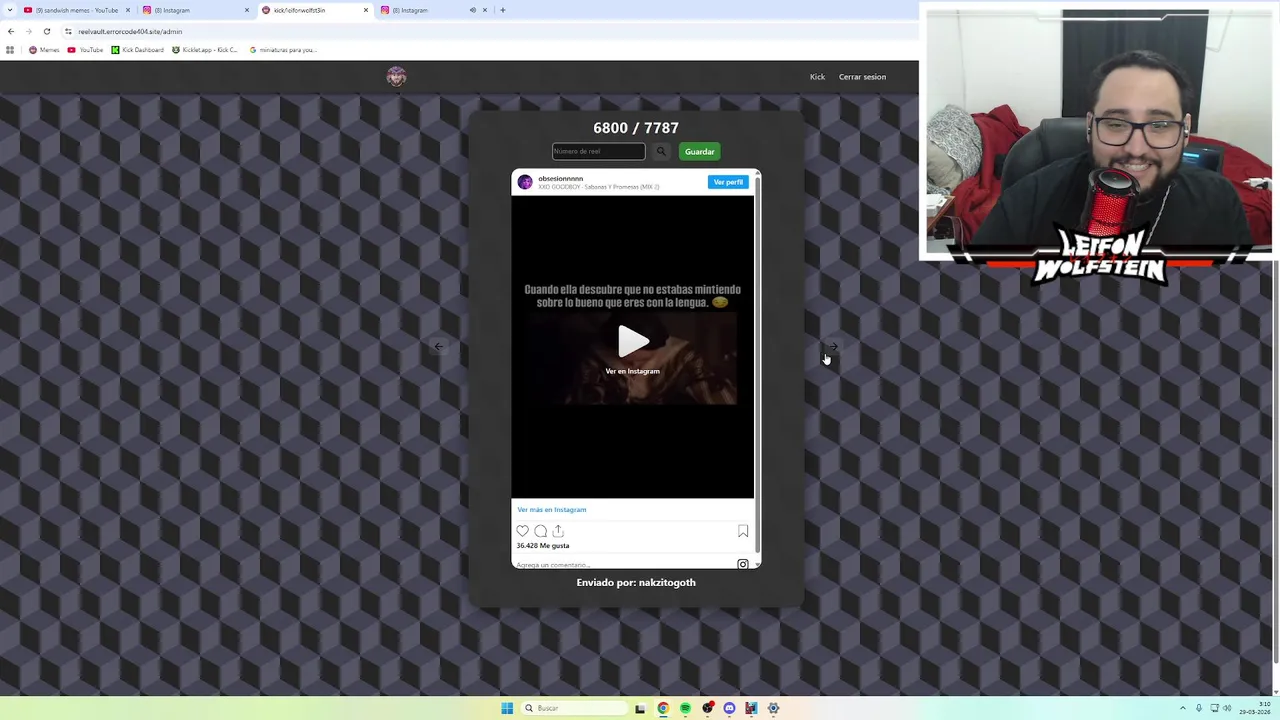
Task: Go forward in browser history
Action: point(28,31)
